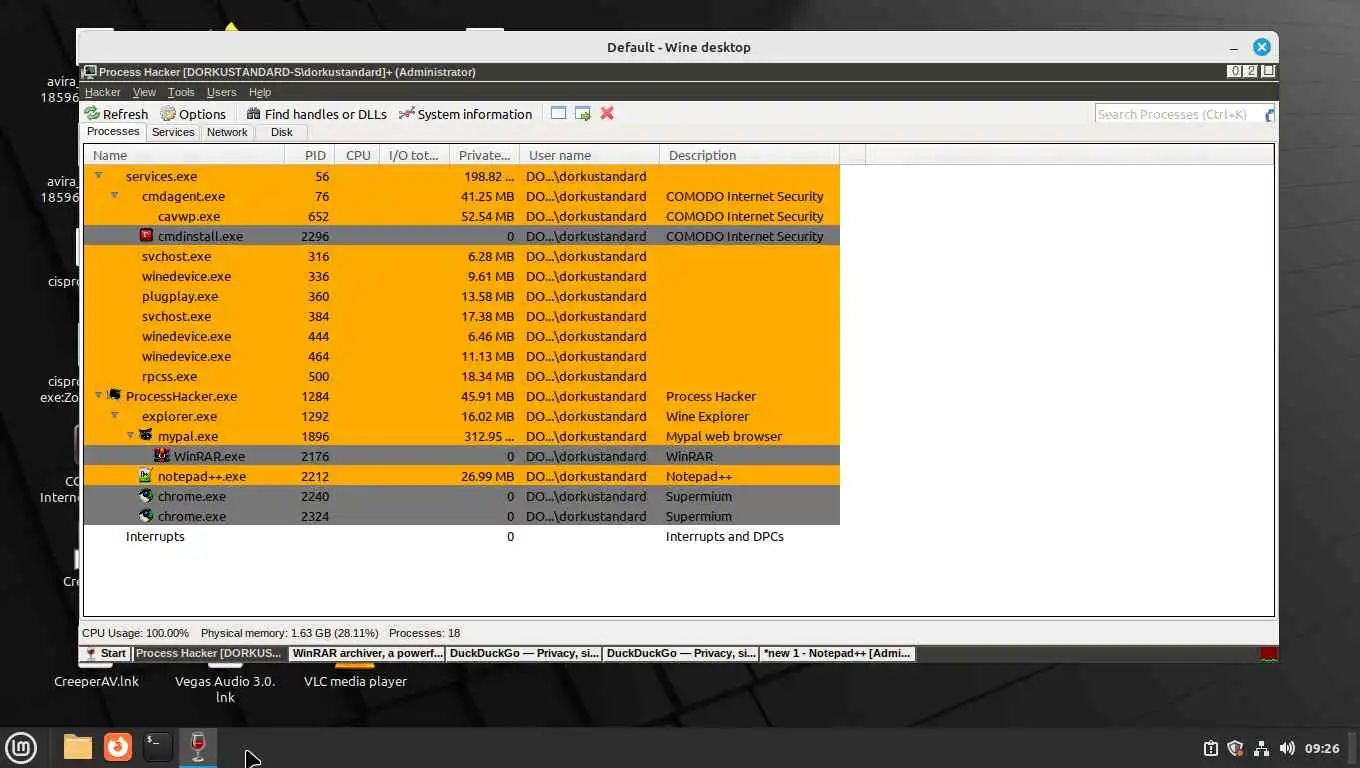Open the Hacker menu
1360x768 pixels.
pos(102,92)
